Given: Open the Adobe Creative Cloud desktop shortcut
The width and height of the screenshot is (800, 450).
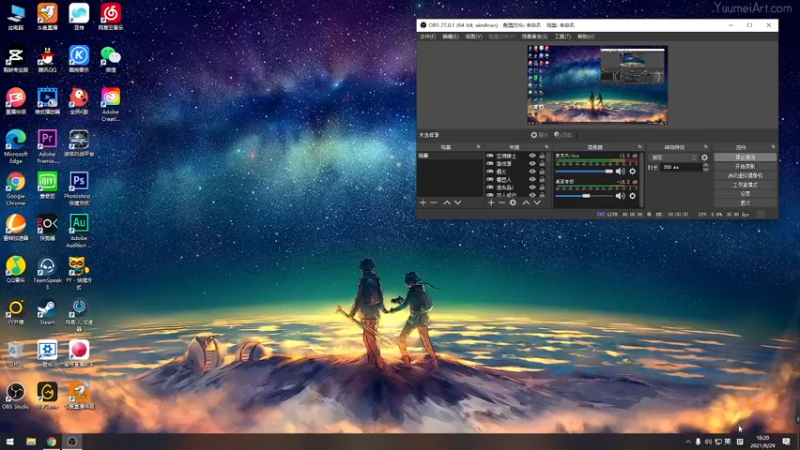Looking at the screenshot, I should point(110,104).
